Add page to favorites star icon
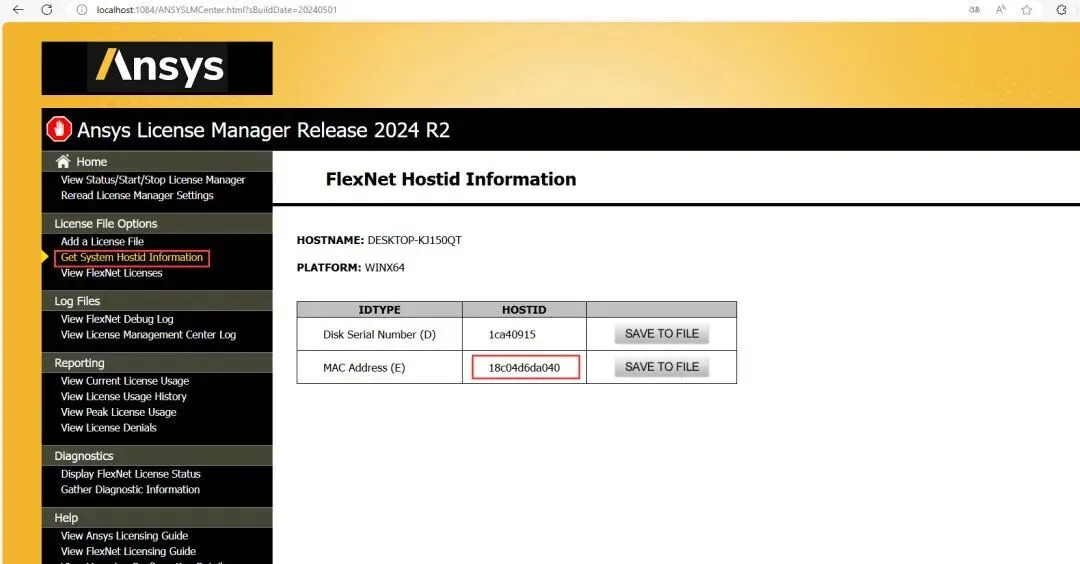1080x564 pixels. tap(1027, 10)
